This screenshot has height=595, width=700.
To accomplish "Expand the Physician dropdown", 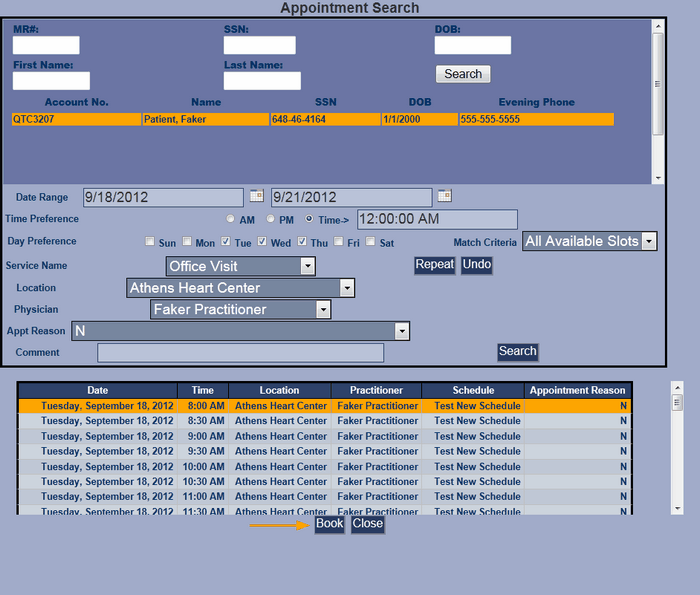I will point(322,310).
